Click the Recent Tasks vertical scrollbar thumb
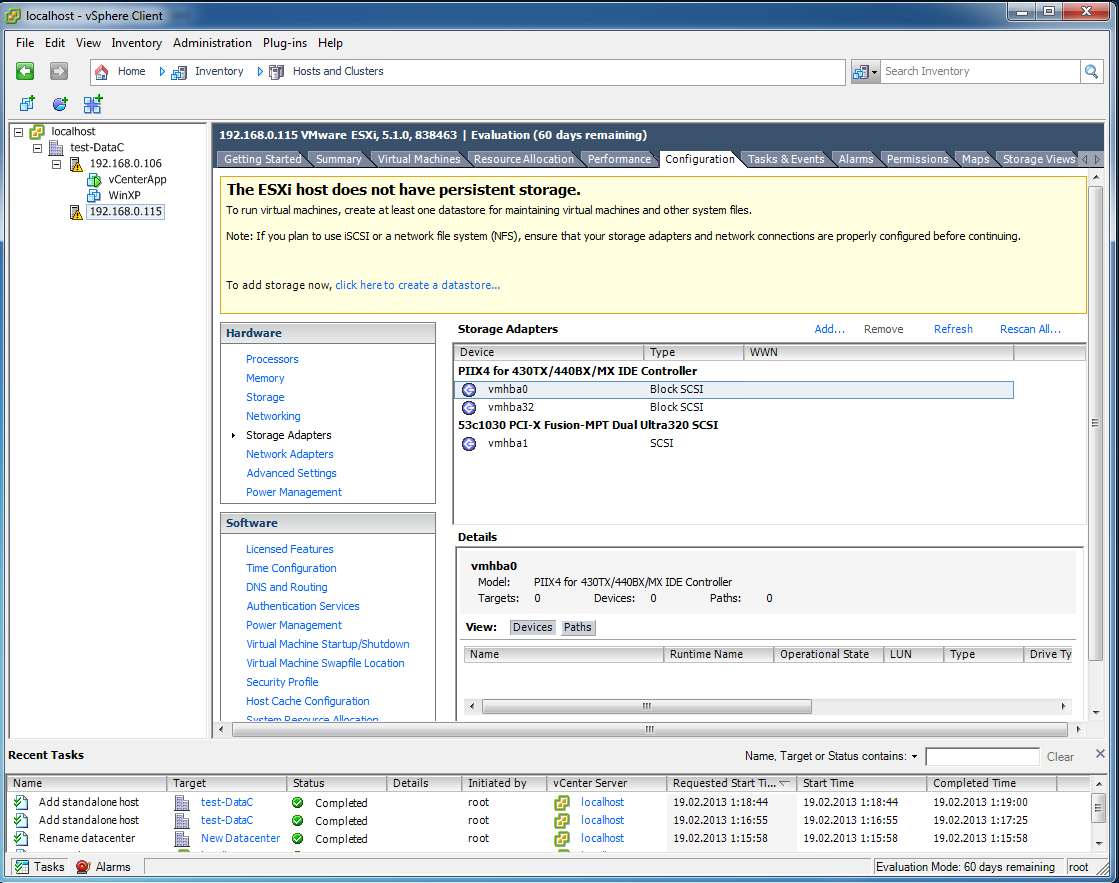This screenshot has height=883, width=1119. pyautogui.click(x=1098, y=808)
